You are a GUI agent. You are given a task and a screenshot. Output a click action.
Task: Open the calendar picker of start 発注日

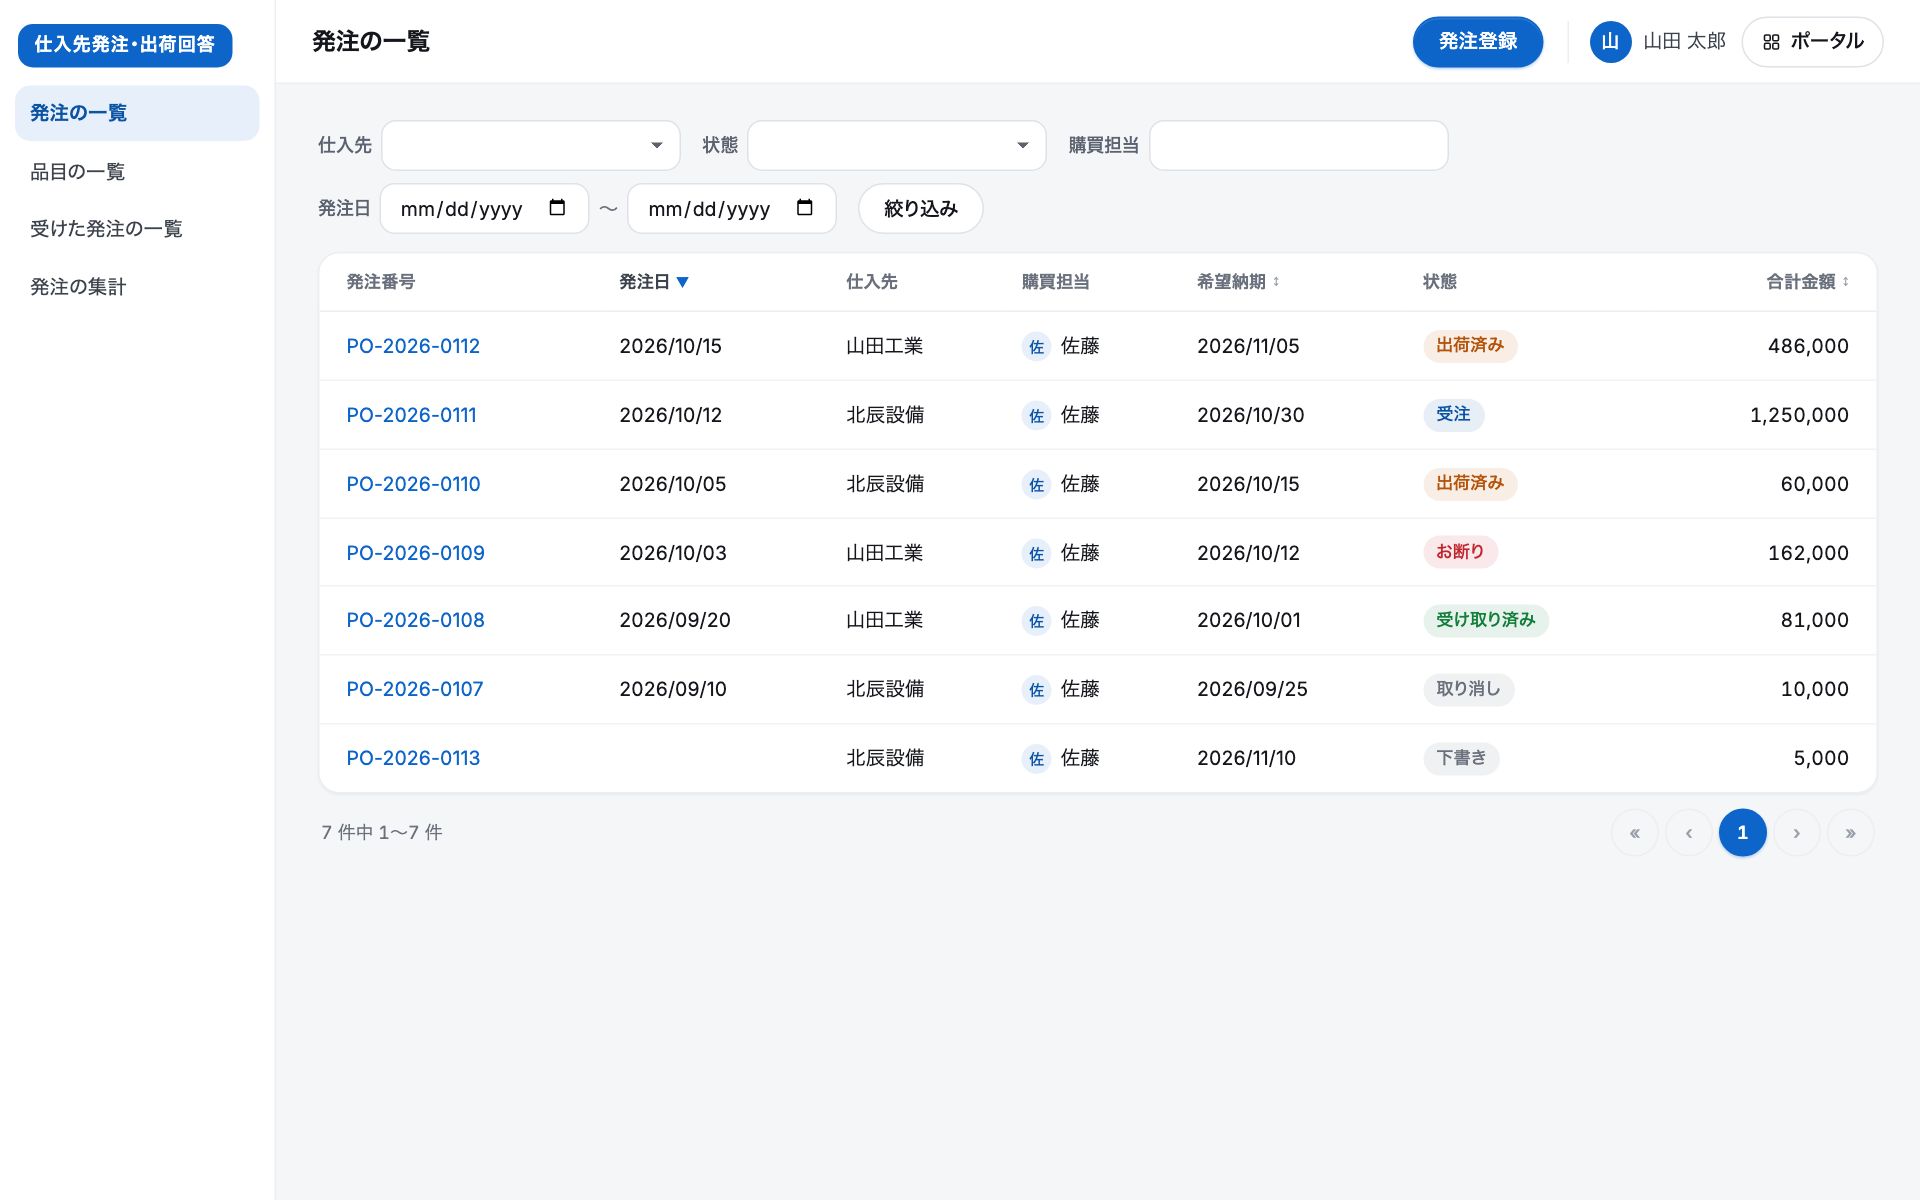[557, 208]
